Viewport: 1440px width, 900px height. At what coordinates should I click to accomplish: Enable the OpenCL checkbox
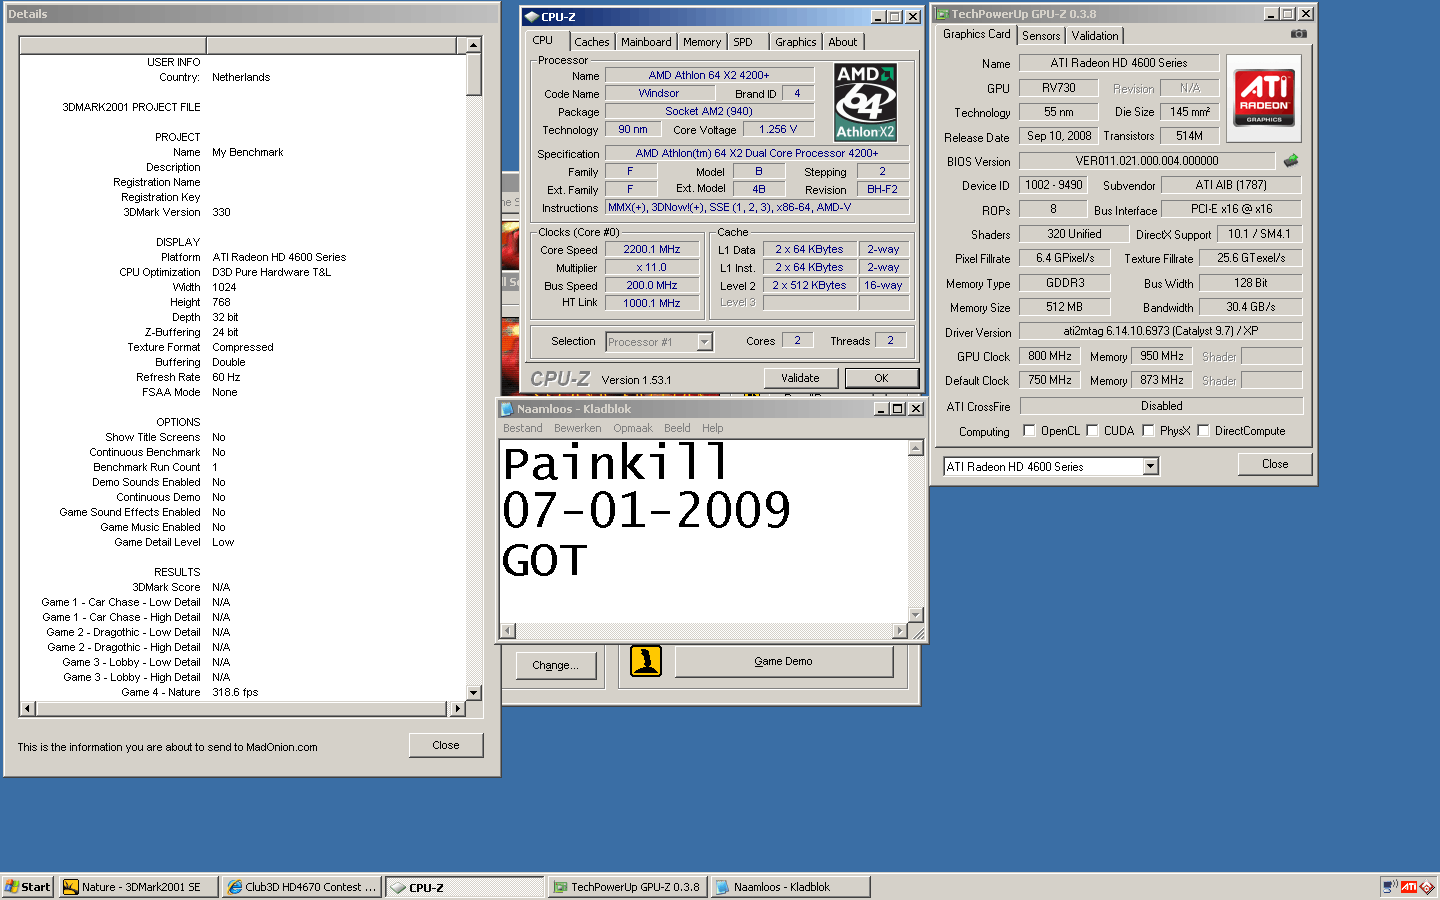pos(1029,431)
